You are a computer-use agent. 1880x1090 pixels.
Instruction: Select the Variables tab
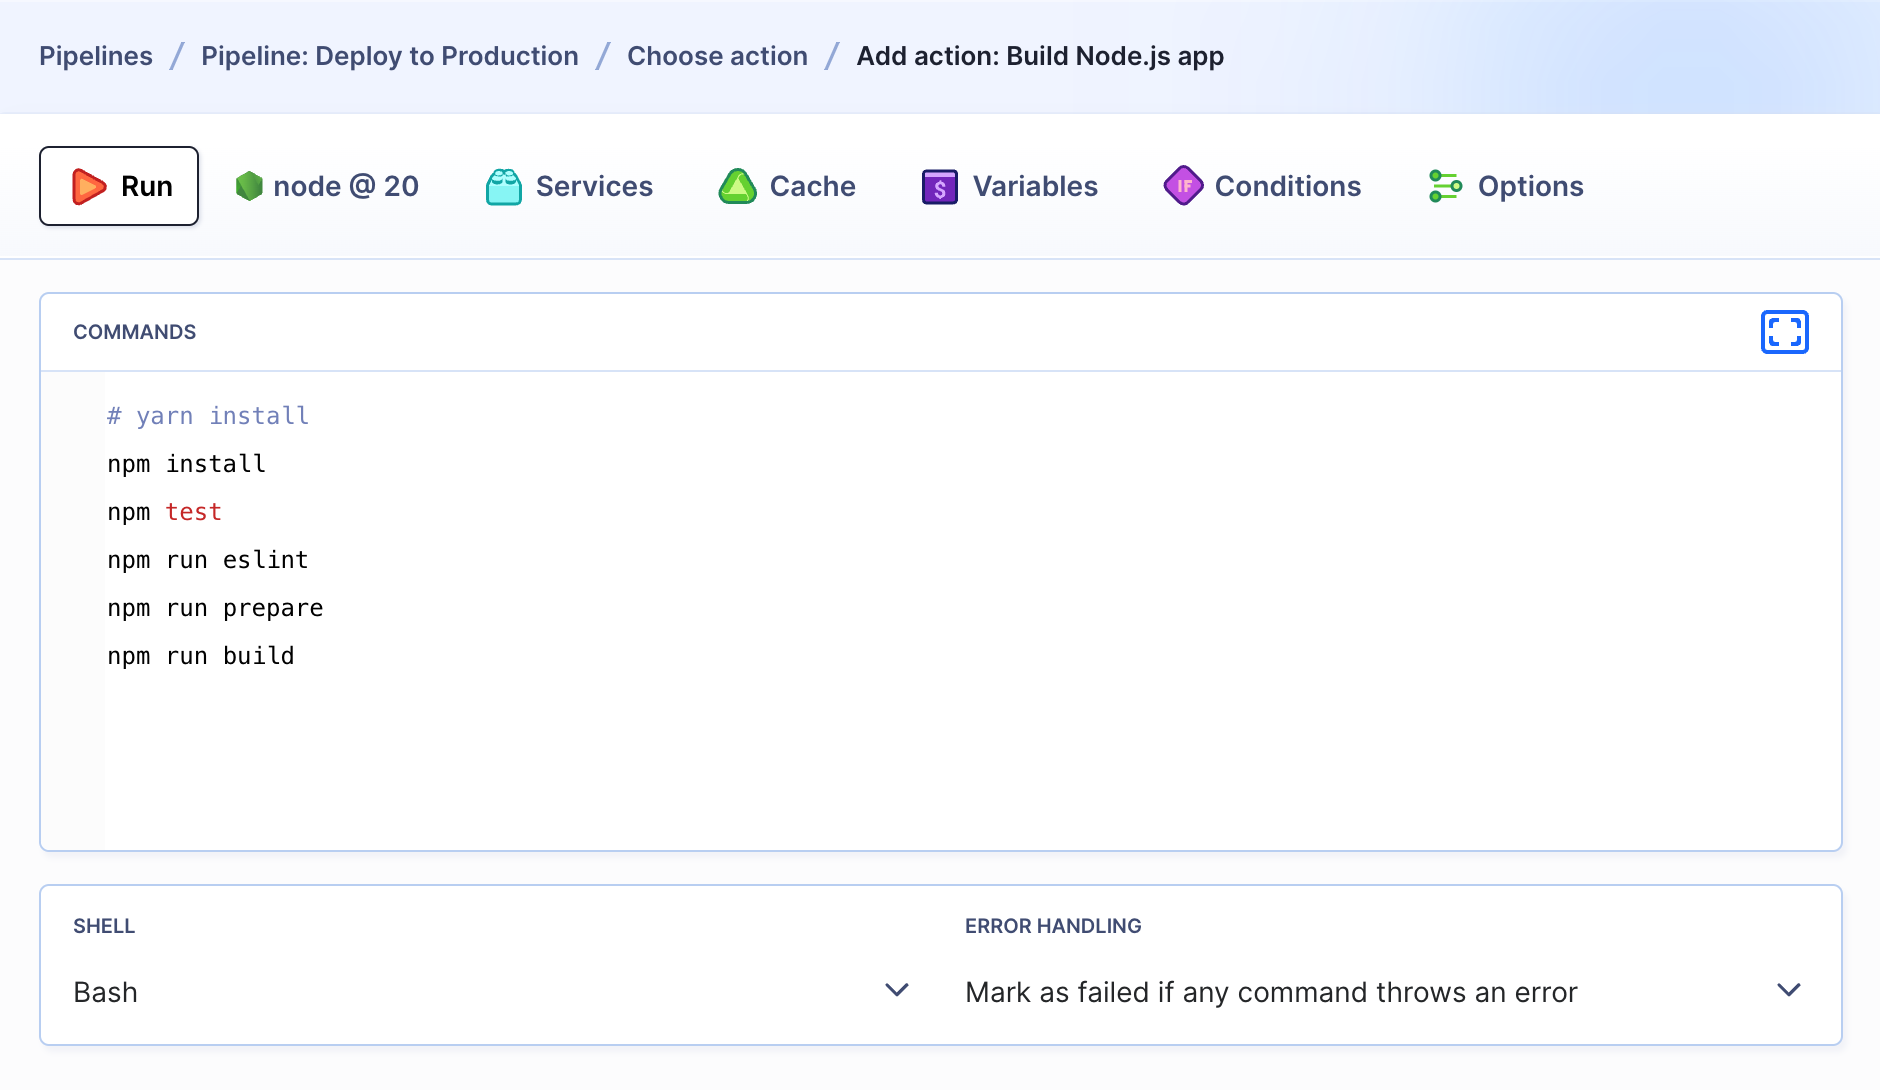1010,186
